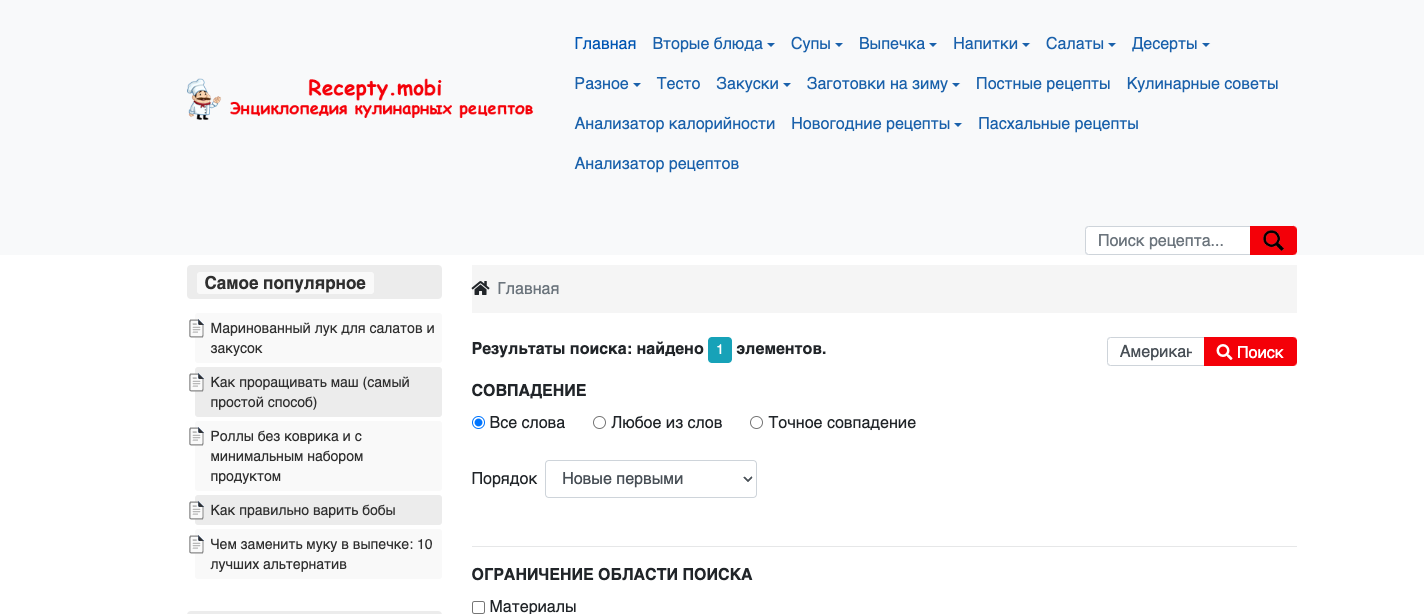The height and width of the screenshot is (614, 1424).
Task: Choose Точное совпадение radio option
Action: [757, 423]
